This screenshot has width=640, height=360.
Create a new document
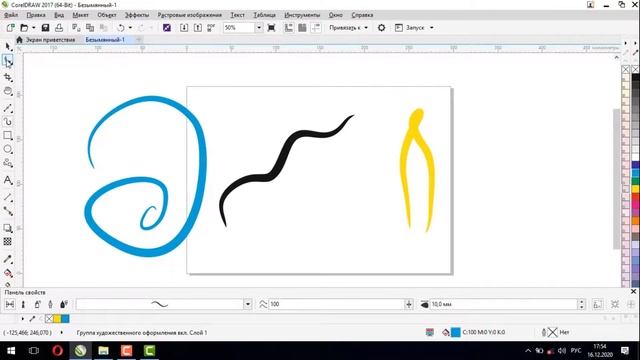(x=10, y=28)
